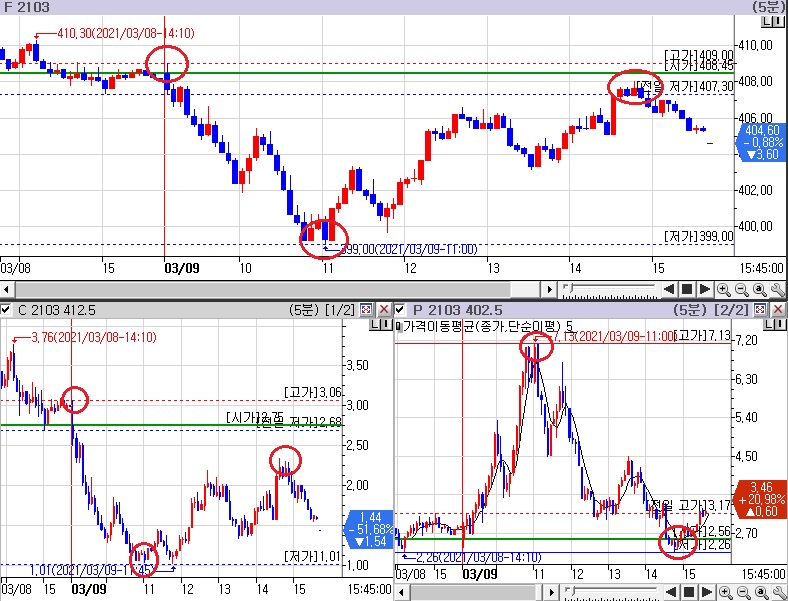Adjust the bar-spacing slider on P 2103 chart

click(x=610, y=592)
